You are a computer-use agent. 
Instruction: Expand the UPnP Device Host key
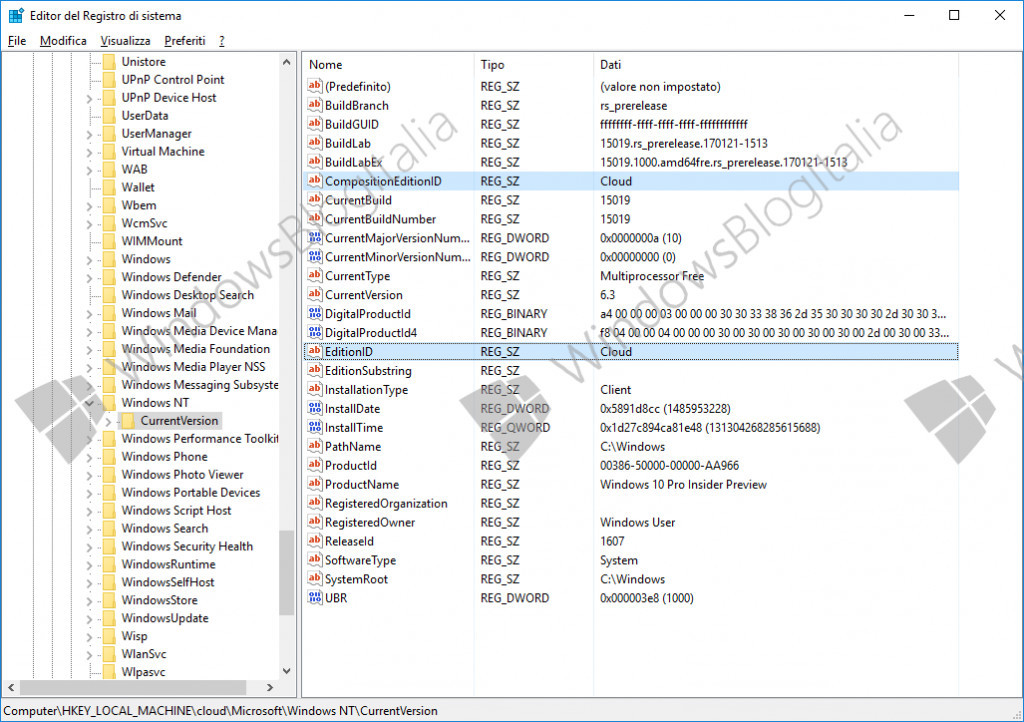pyautogui.click(x=89, y=99)
